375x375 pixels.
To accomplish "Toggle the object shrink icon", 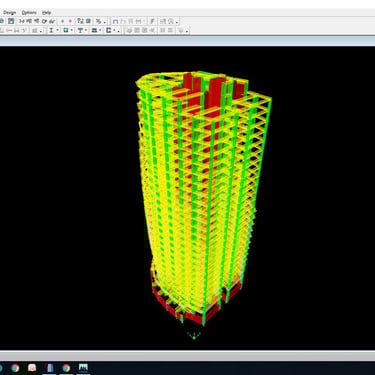I will [80, 21].
